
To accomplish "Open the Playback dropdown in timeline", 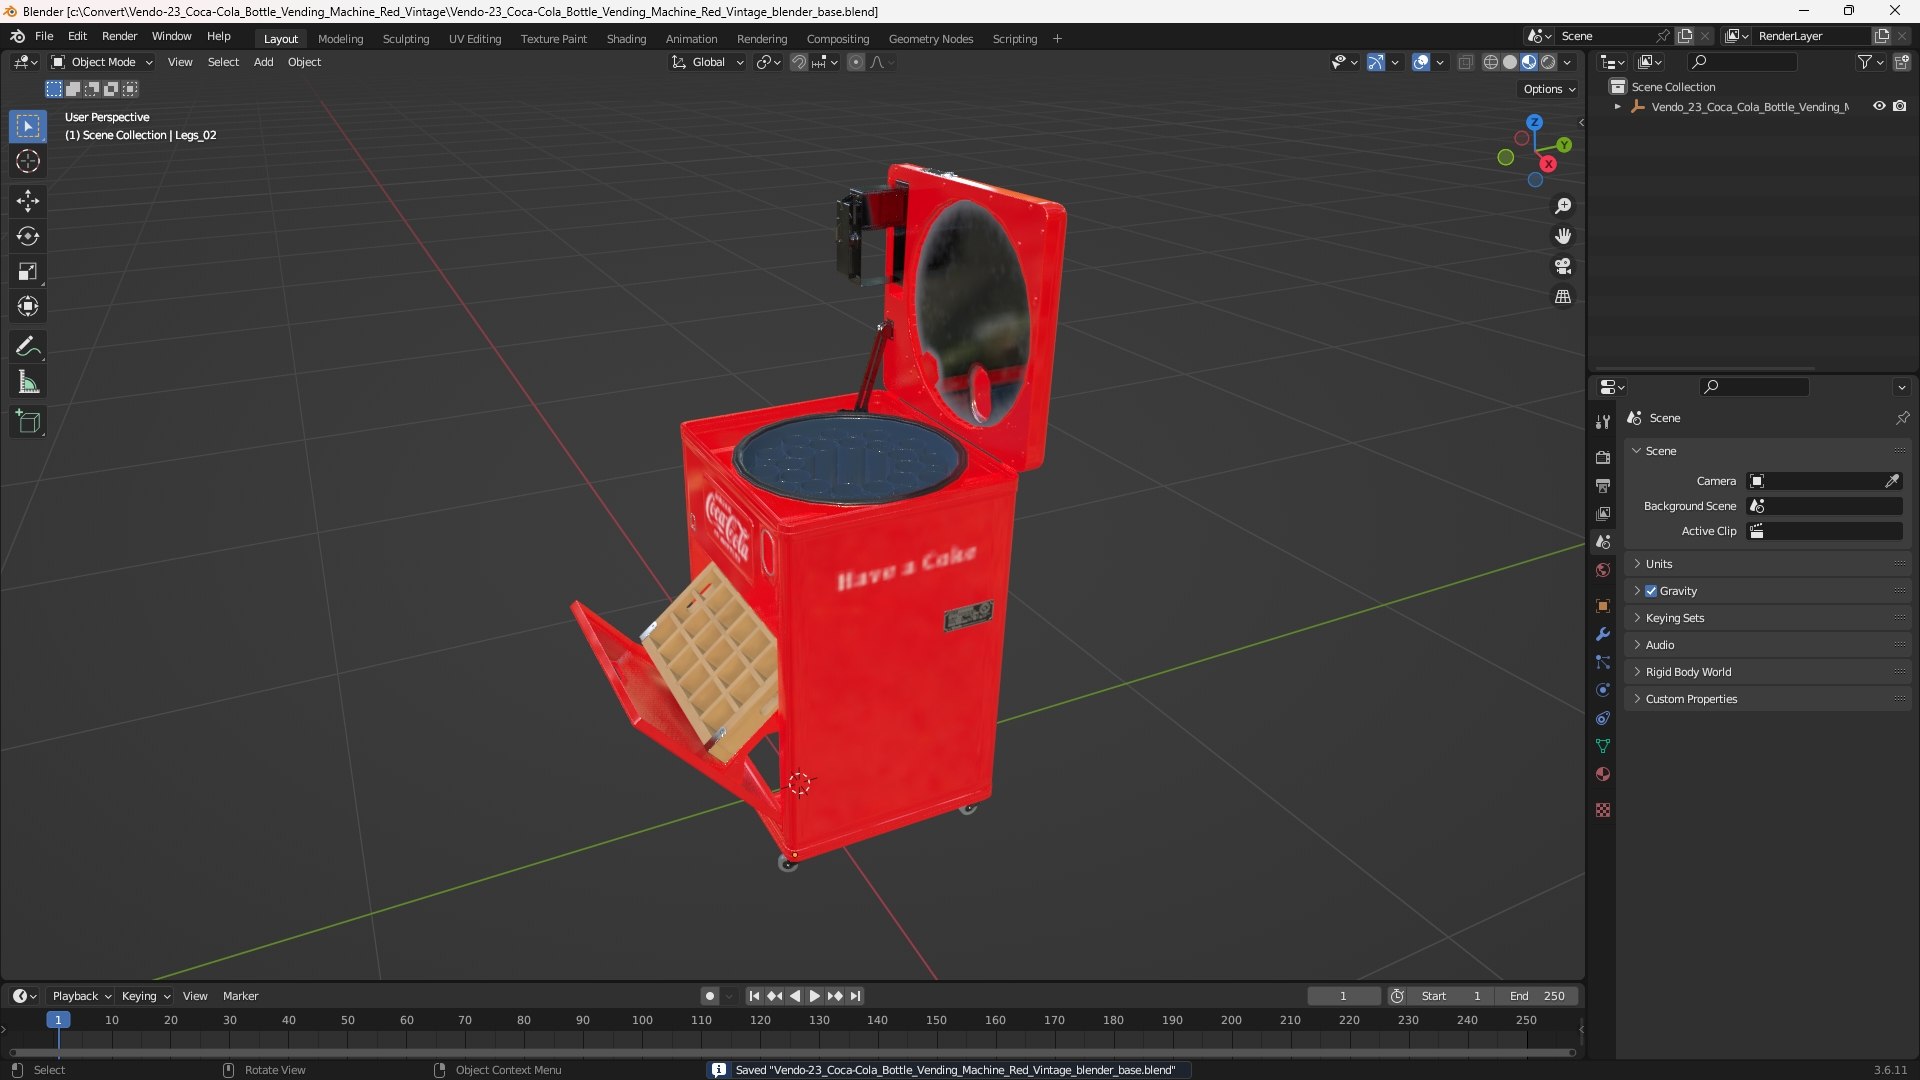I will pos(81,996).
